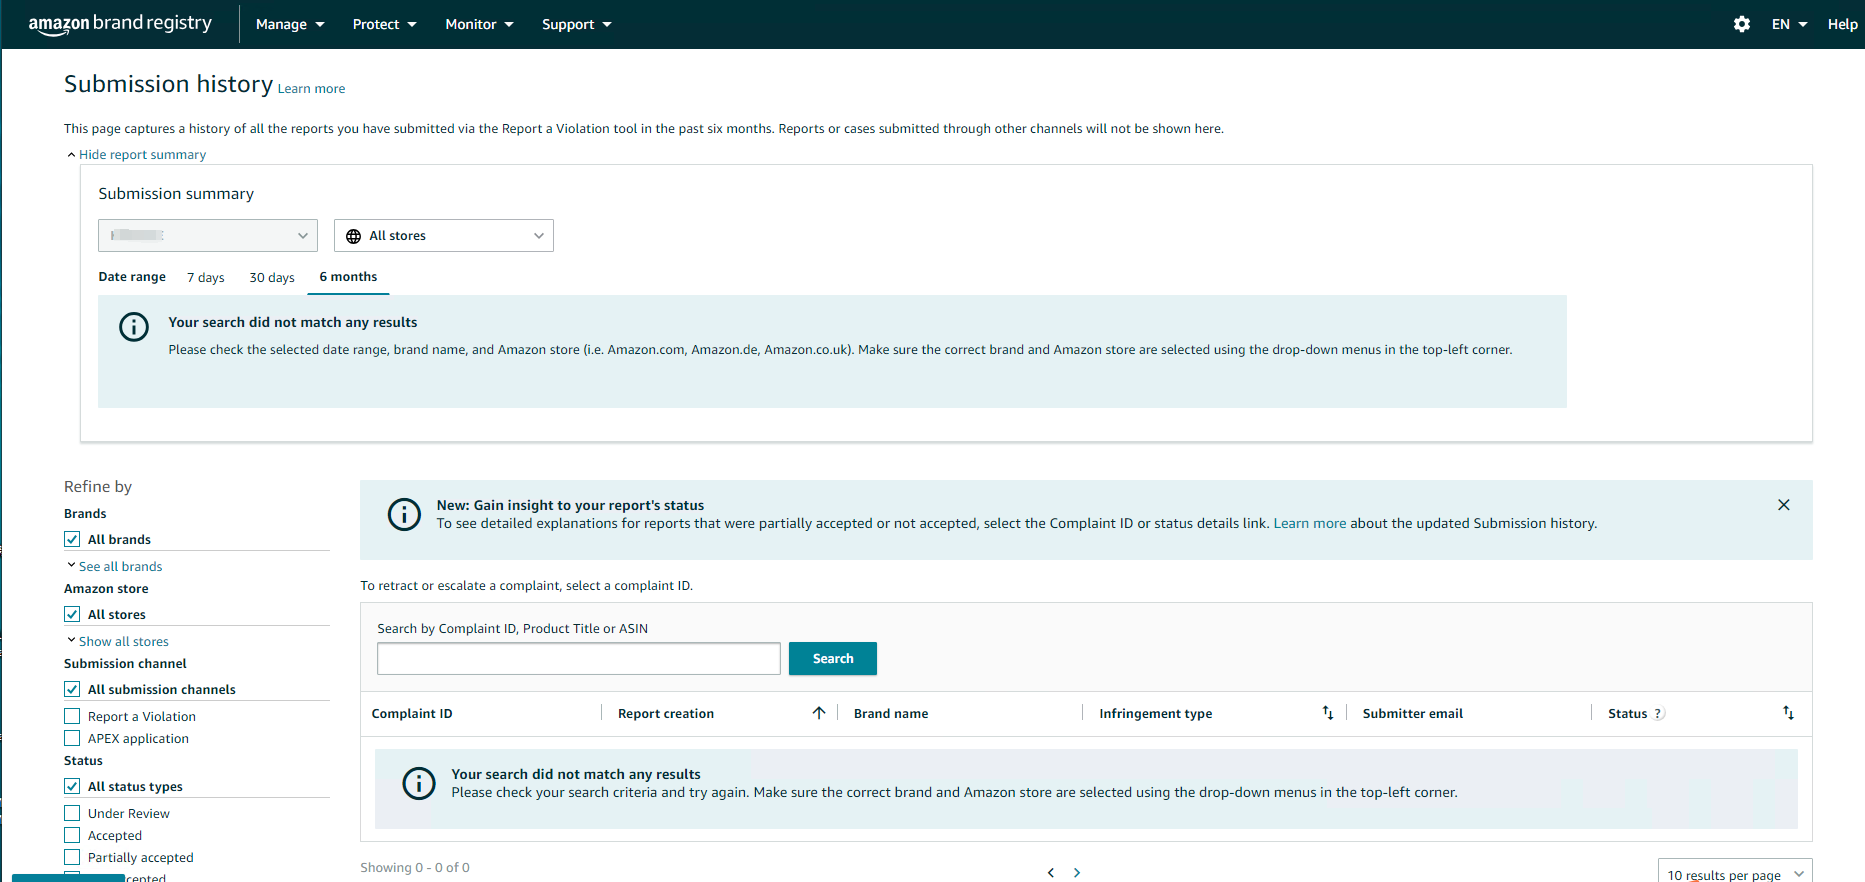The width and height of the screenshot is (1865, 882).
Task: Dismiss the report status insight banner
Action: (1783, 505)
